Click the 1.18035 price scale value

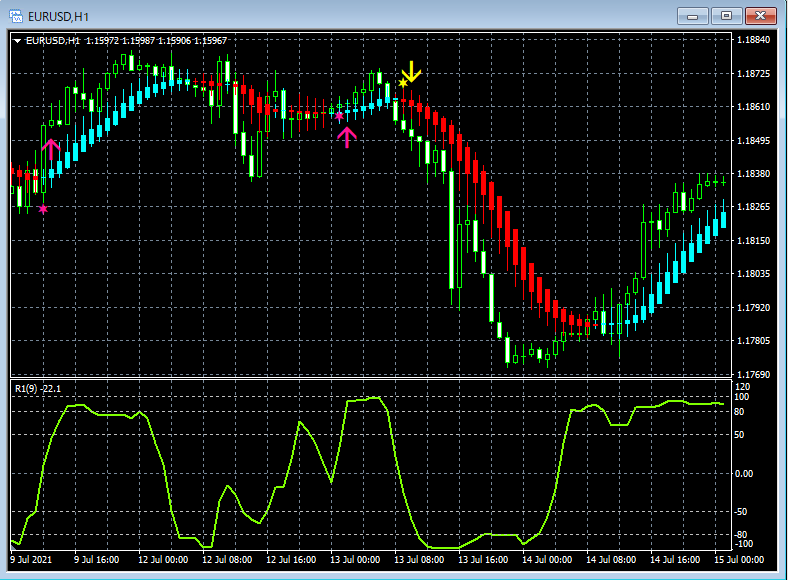[x=753, y=274]
